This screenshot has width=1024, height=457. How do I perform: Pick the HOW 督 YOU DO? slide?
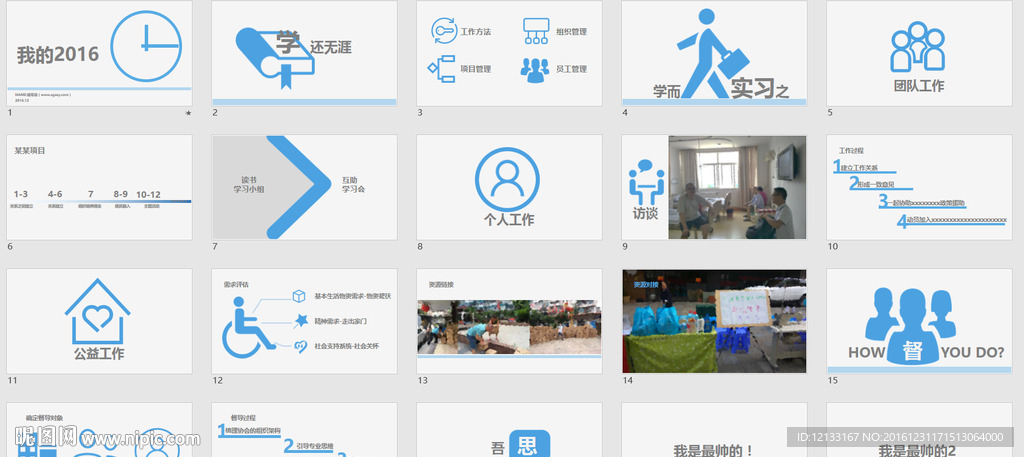point(920,321)
